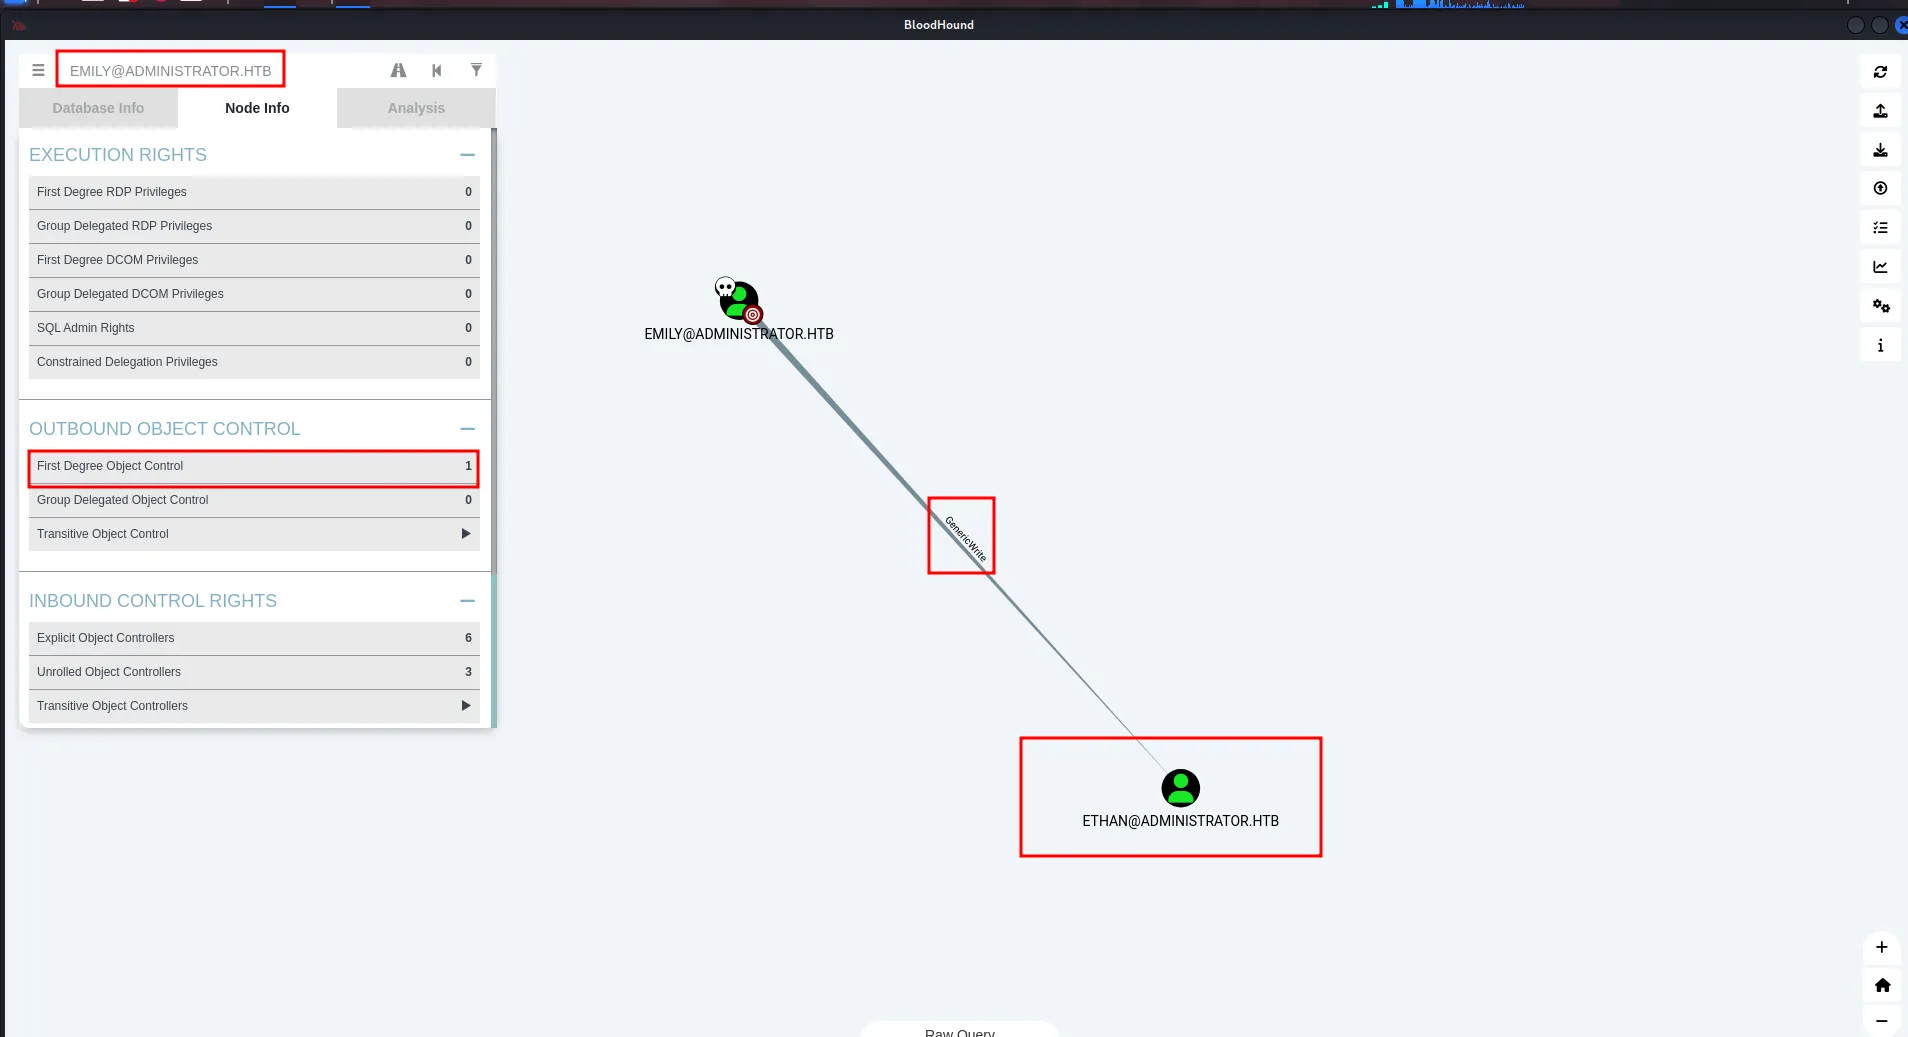
Task: Run the Transitive Object Controllers query arrow
Action: pyautogui.click(x=466, y=706)
